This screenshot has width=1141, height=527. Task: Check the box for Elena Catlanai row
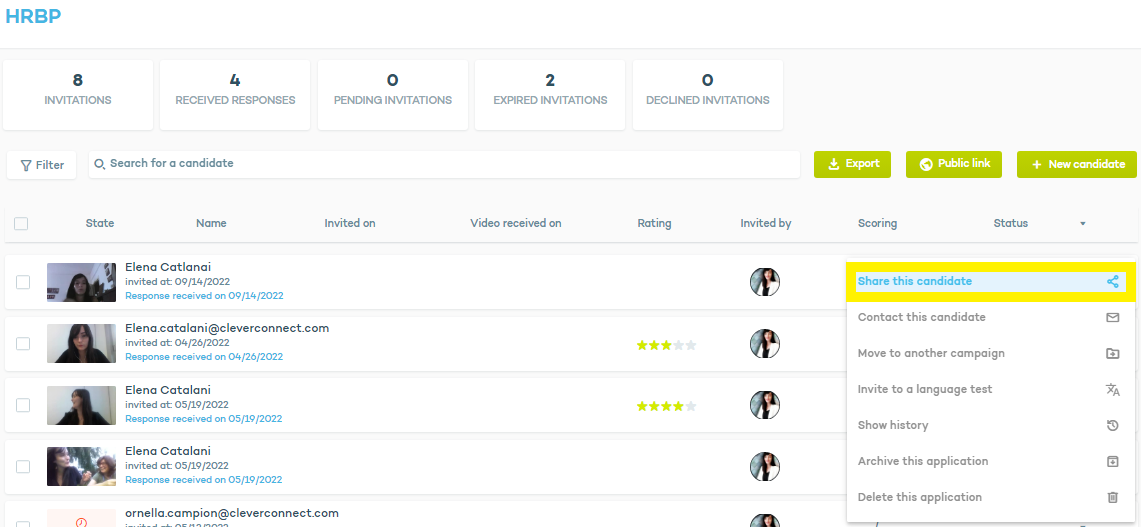[23, 282]
